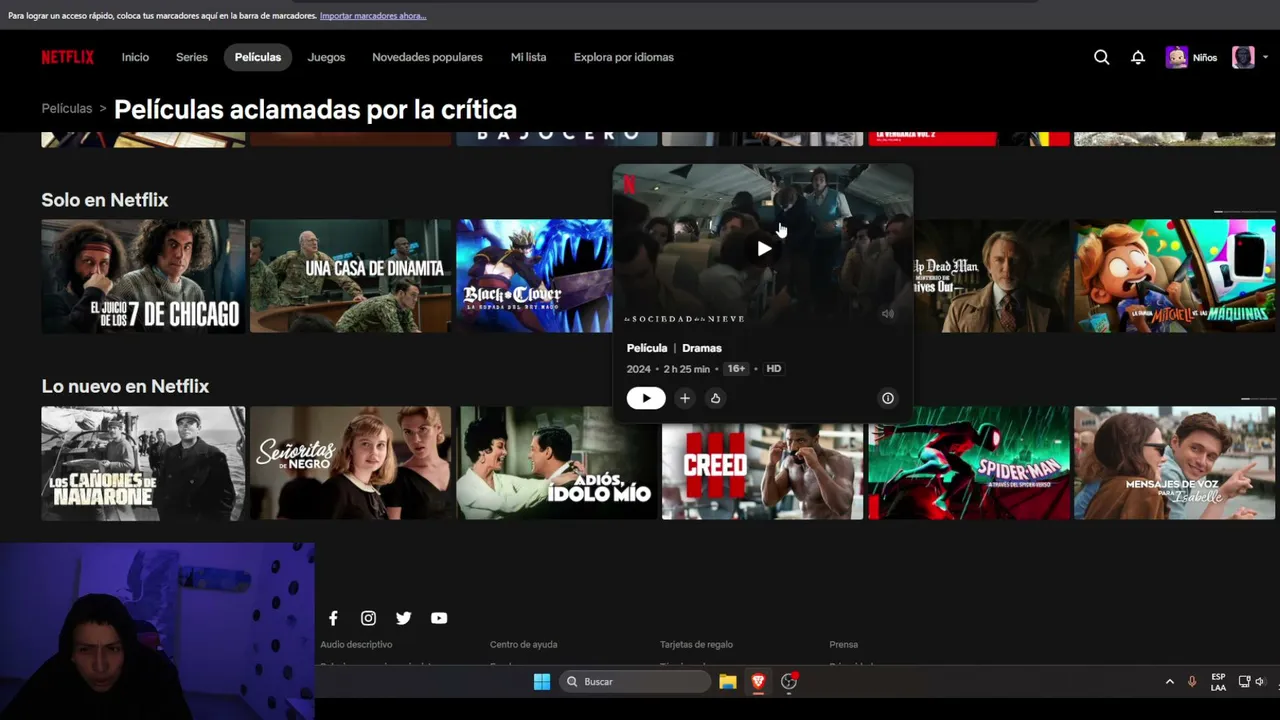1280x720 pixels.
Task: Open the Creed III thumbnail
Action: click(762, 471)
